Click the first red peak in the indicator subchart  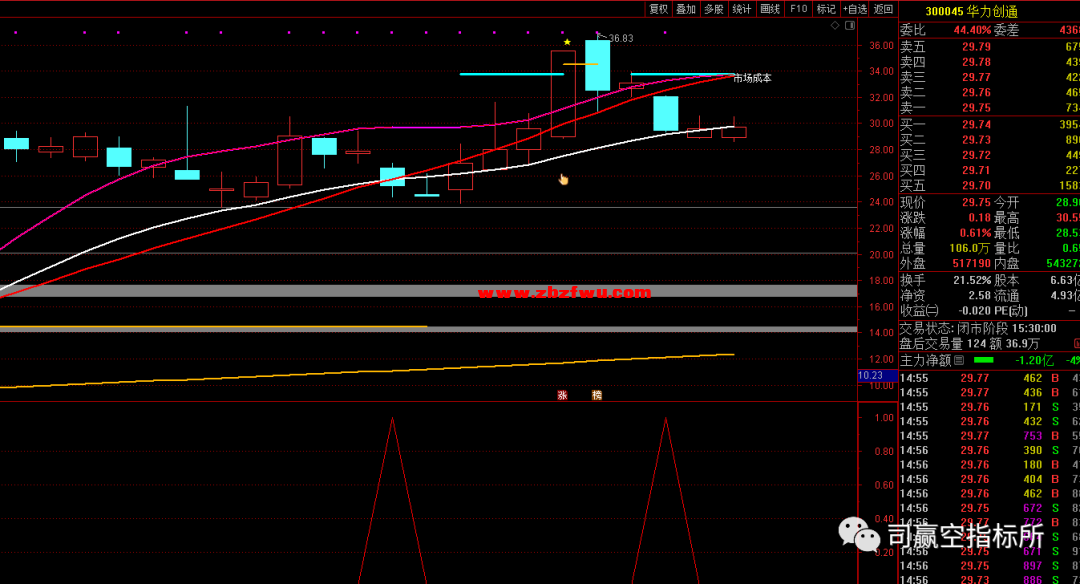coord(392,499)
